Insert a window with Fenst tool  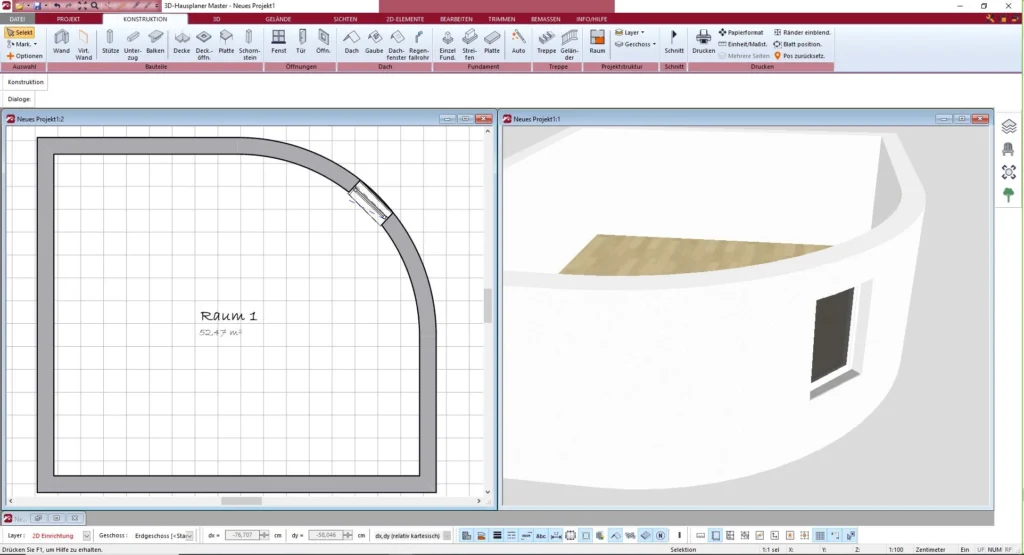point(278,41)
